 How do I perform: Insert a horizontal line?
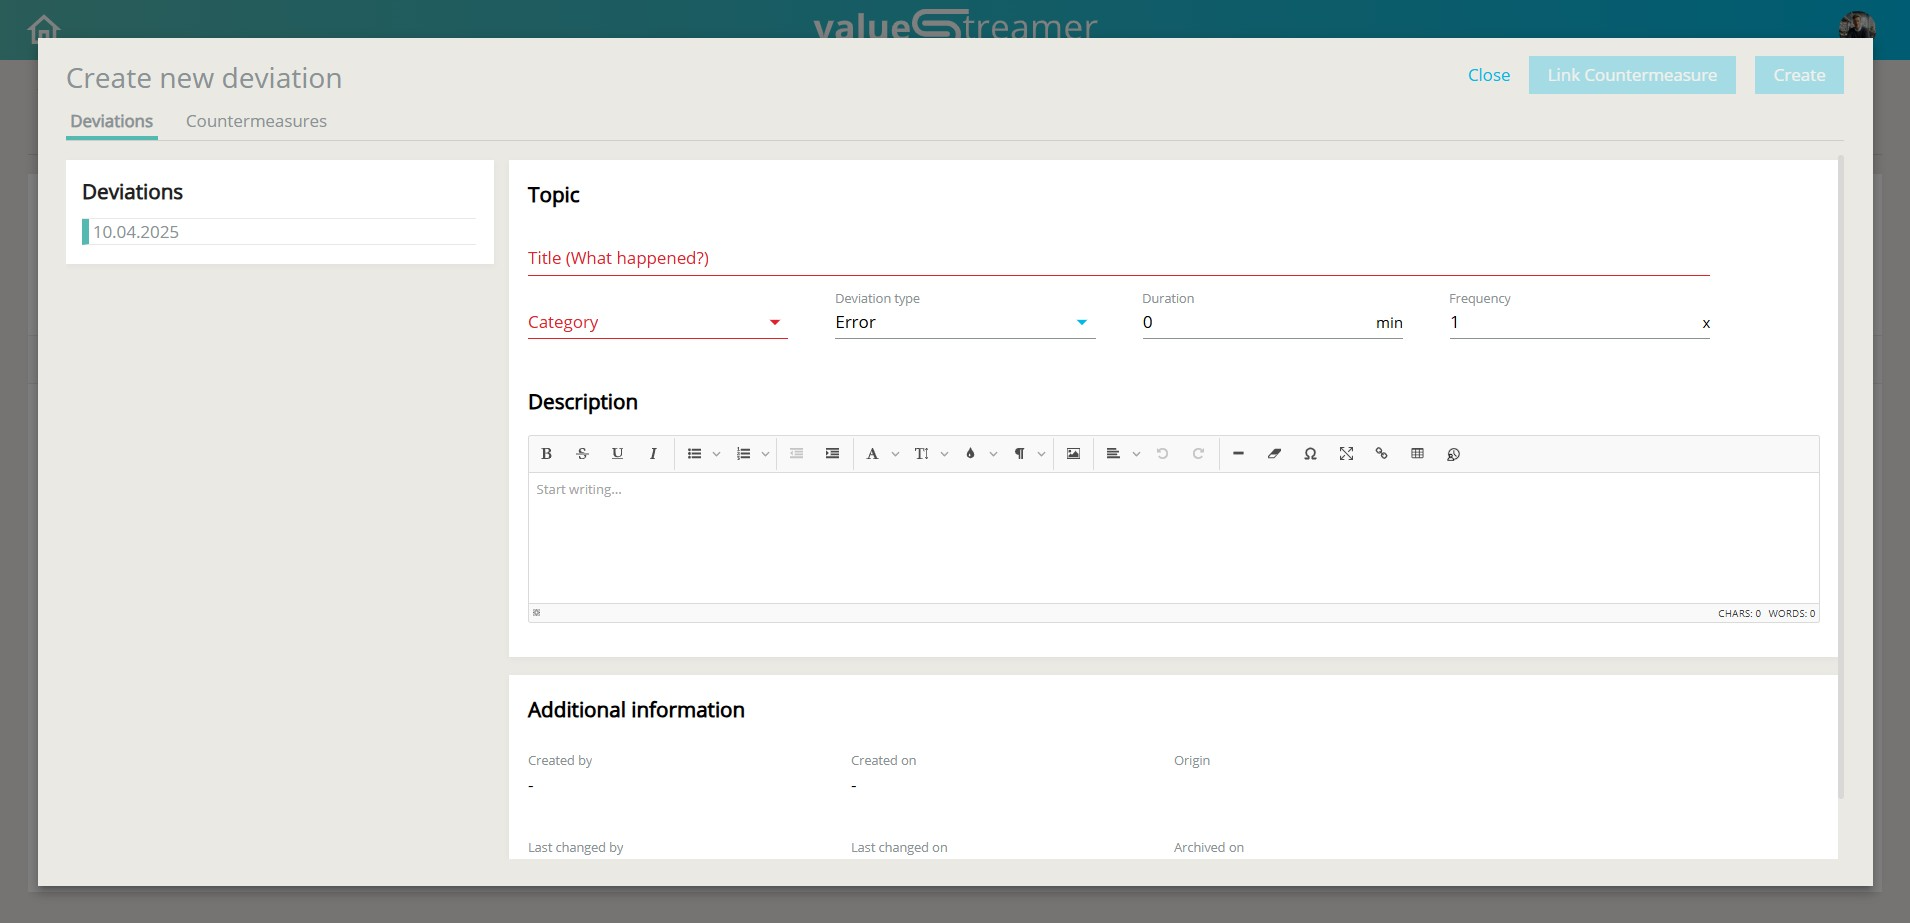[1238, 454]
